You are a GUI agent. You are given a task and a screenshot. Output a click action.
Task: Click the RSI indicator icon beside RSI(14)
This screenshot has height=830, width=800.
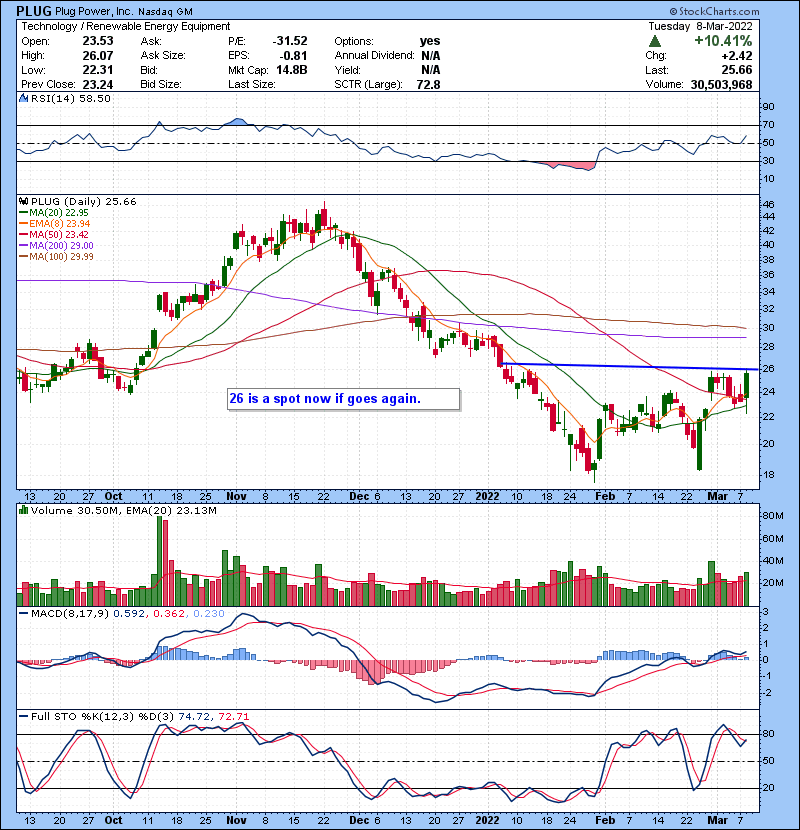click(x=23, y=98)
